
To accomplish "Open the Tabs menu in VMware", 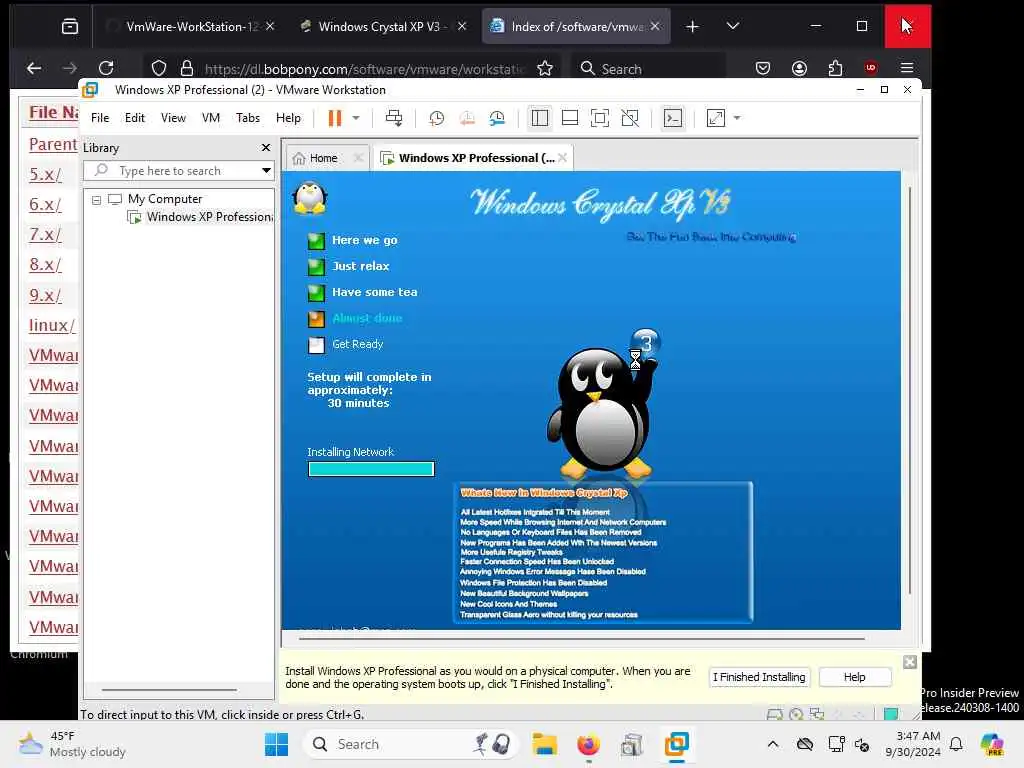I will point(248,118).
